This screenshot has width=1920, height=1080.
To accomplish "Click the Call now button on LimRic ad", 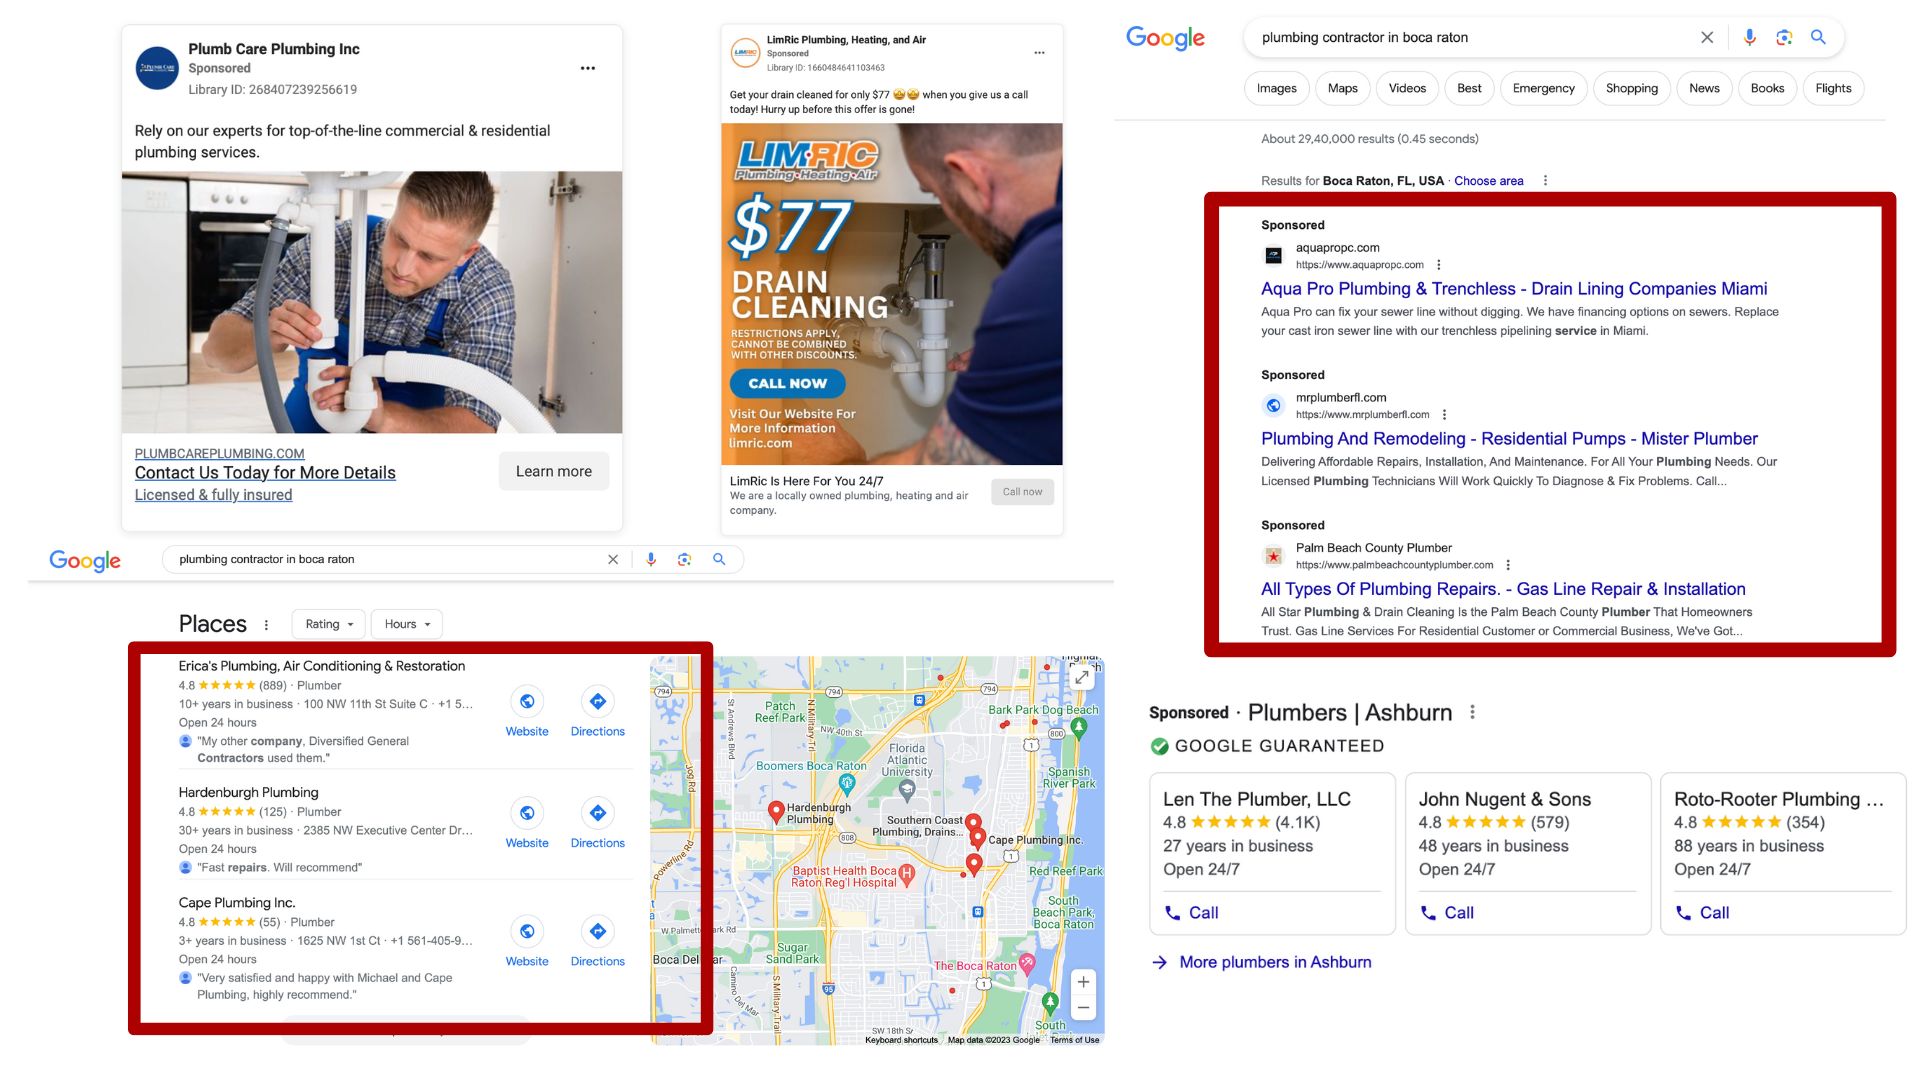I will 1022,491.
